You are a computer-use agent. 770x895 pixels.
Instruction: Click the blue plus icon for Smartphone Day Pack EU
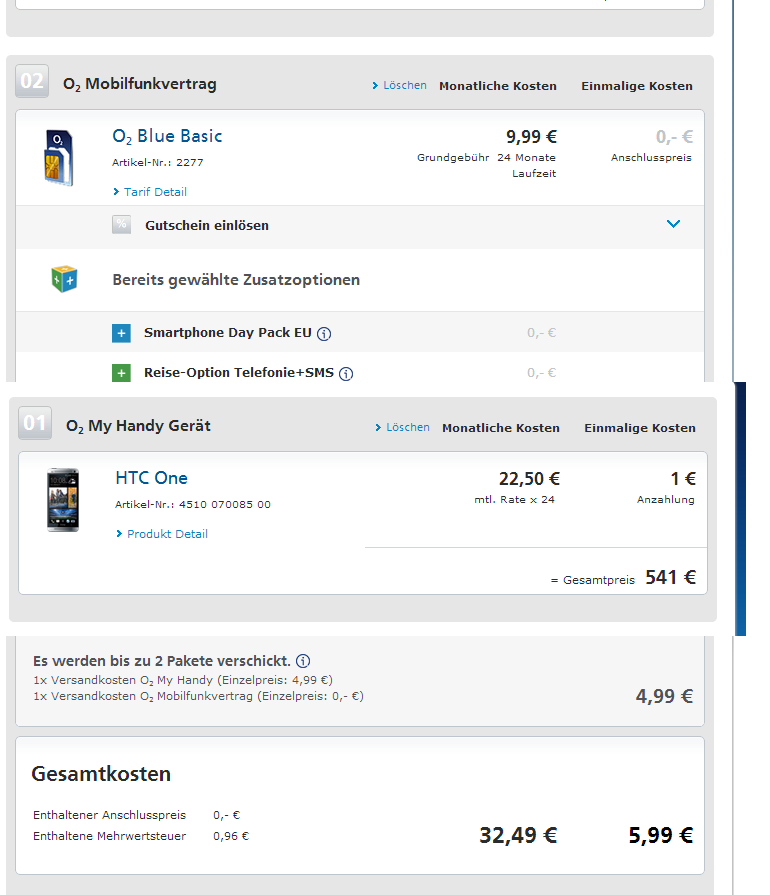(x=121, y=333)
